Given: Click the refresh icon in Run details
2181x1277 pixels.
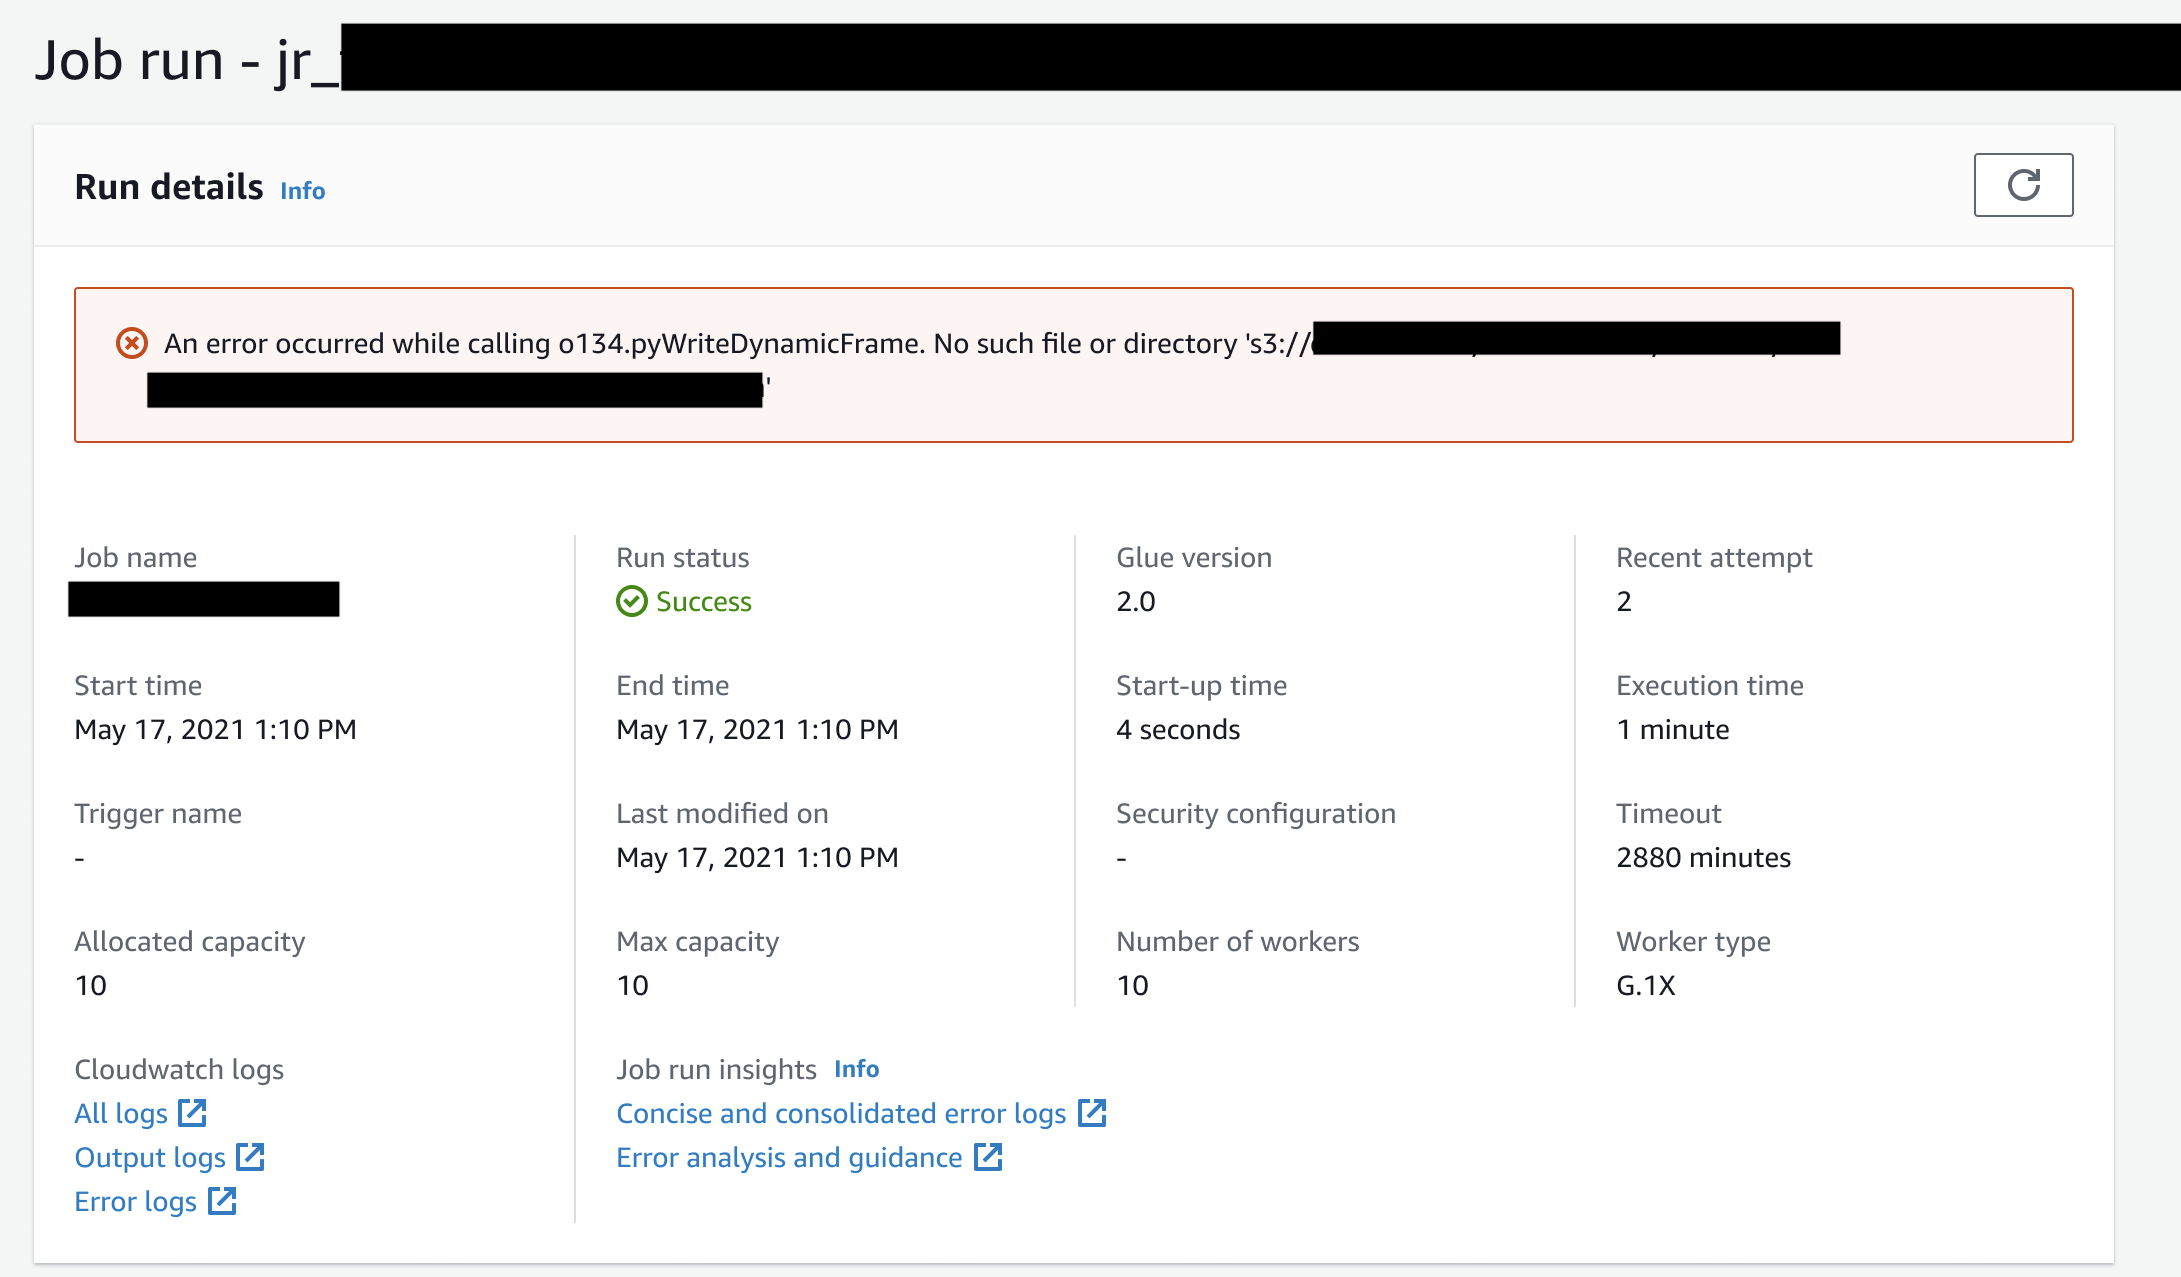Looking at the screenshot, I should click(2023, 185).
